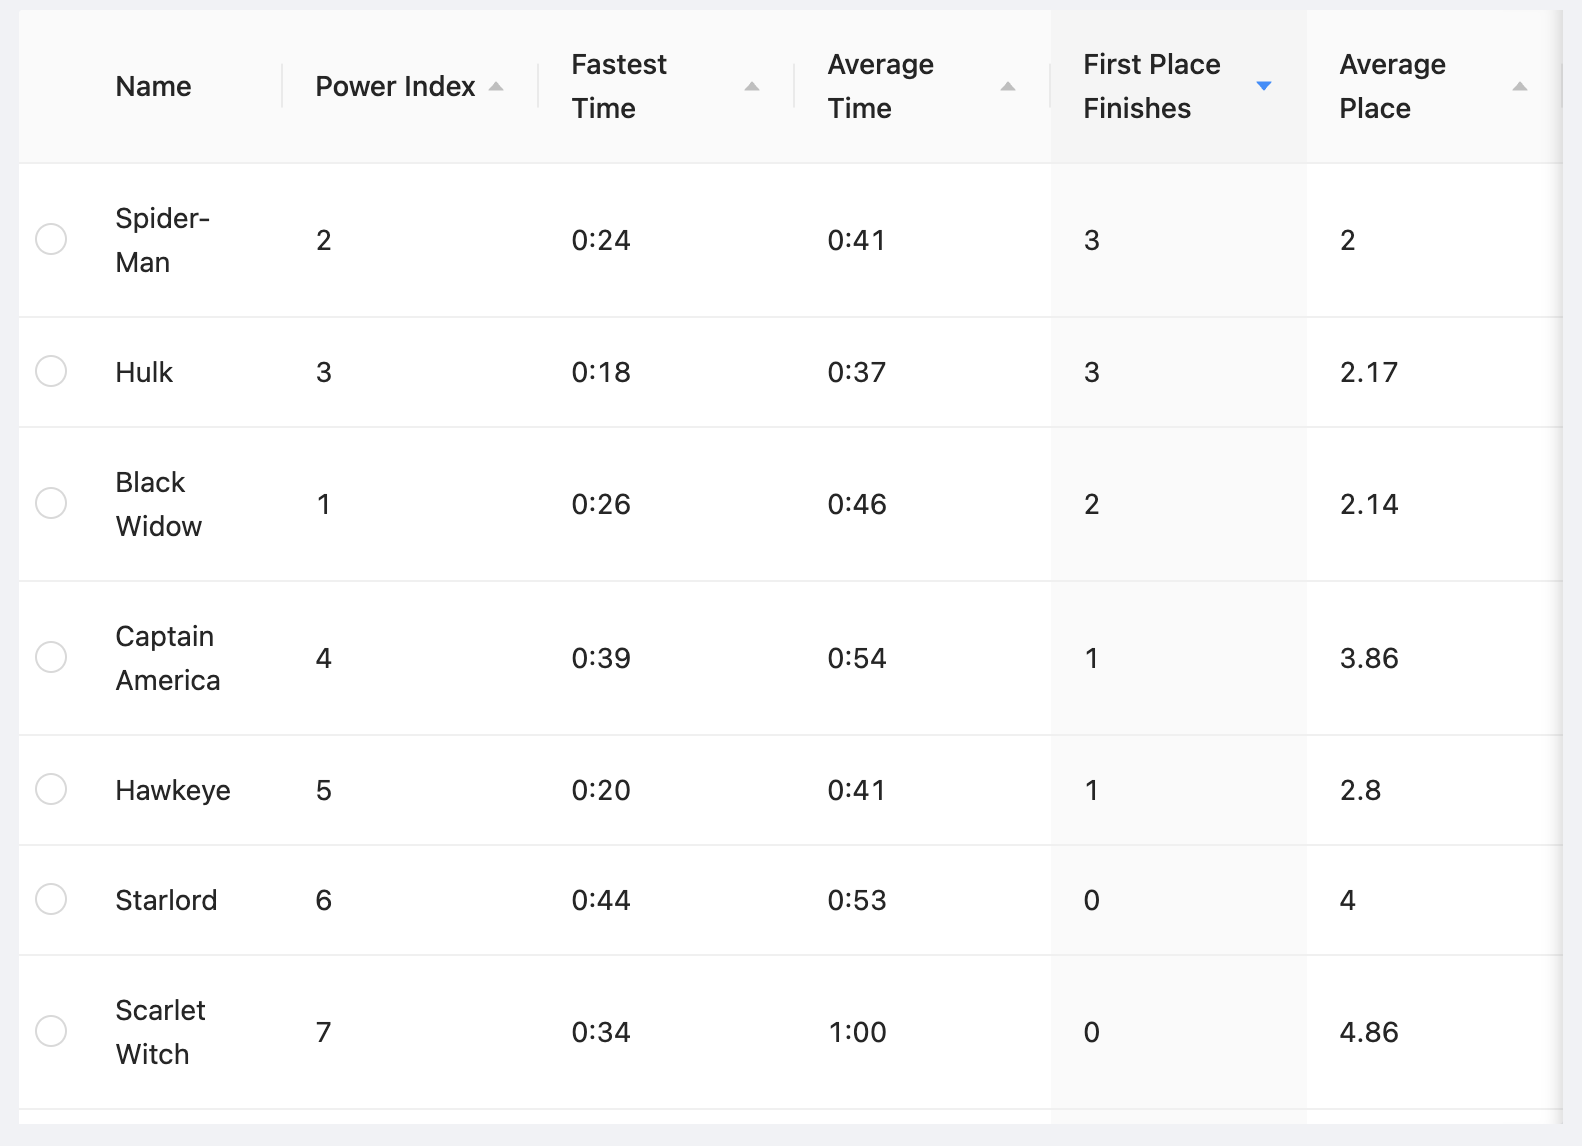Screen dimensions: 1582x1146
Task: Select the Scarlet Witch radio button
Action: (x=51, y=1031)
